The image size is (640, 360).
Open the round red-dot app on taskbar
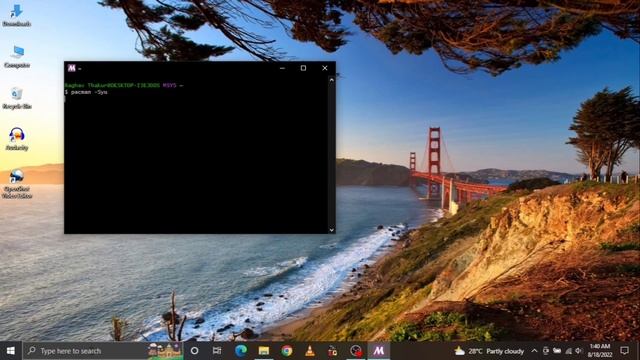(x=356, y=351)
